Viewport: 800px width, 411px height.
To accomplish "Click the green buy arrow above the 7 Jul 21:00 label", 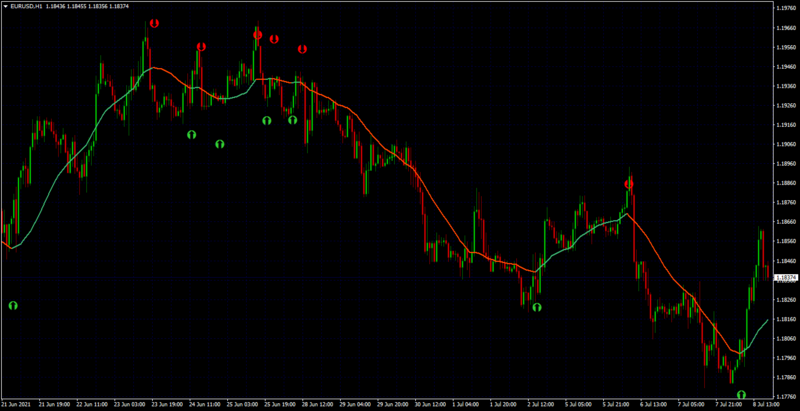I will tap(741, 395).
